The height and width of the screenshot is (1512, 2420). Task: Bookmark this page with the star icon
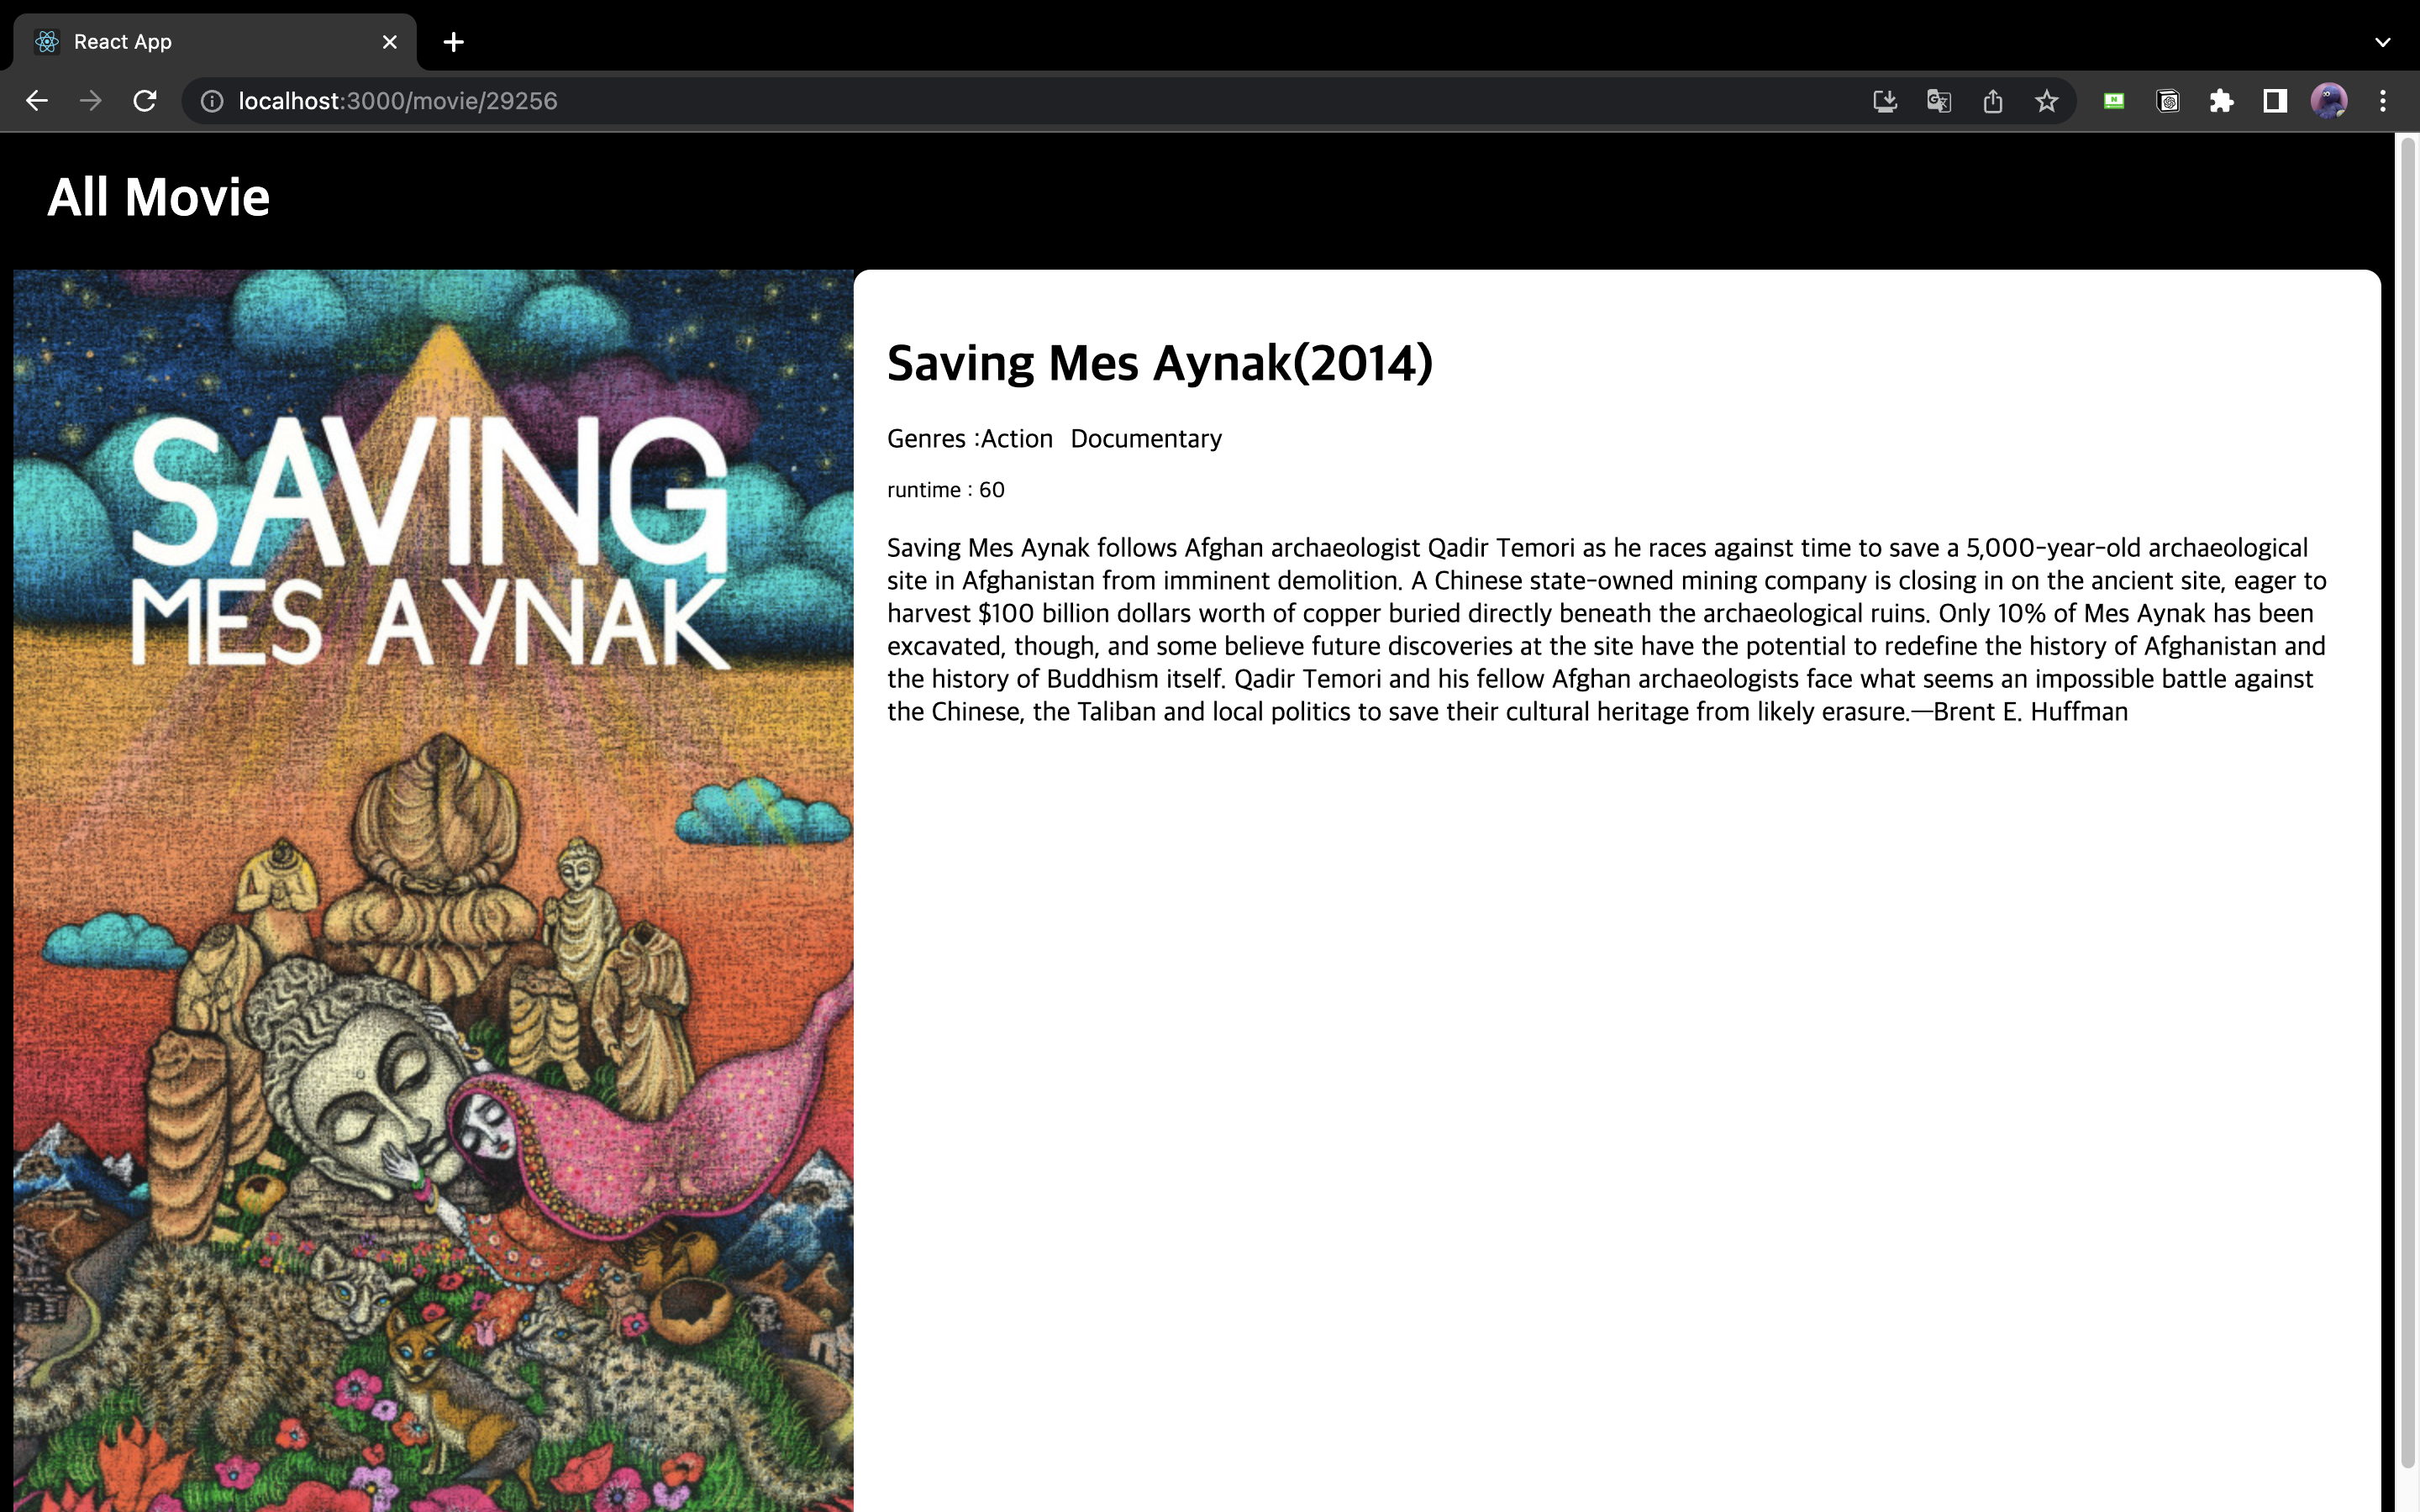[2047, 101]
